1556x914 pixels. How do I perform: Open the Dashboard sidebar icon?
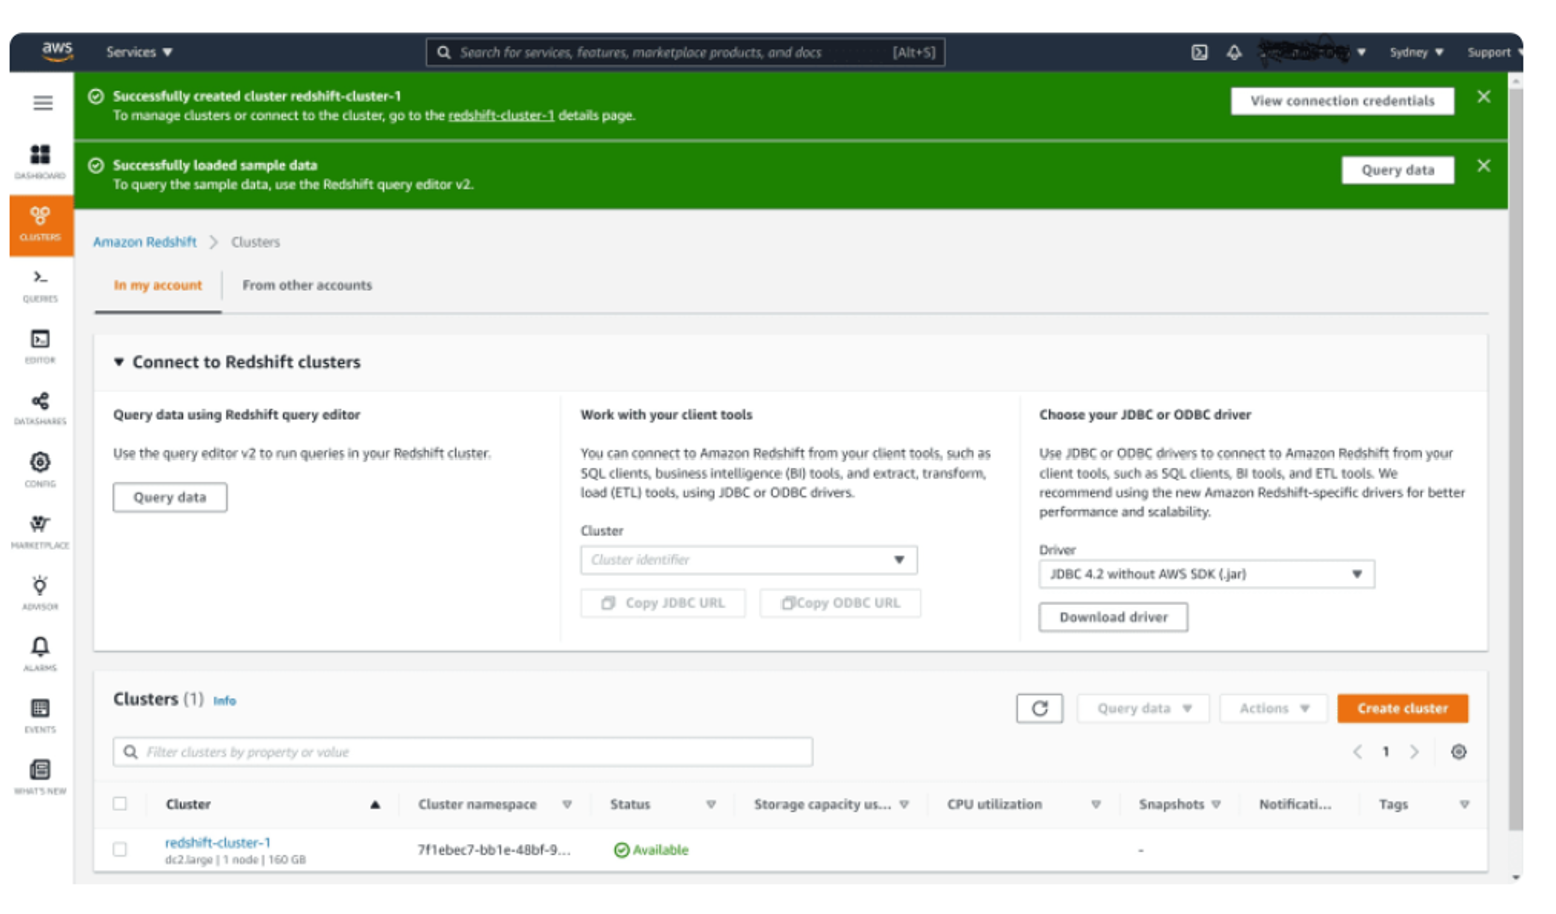tap(40, 160)
